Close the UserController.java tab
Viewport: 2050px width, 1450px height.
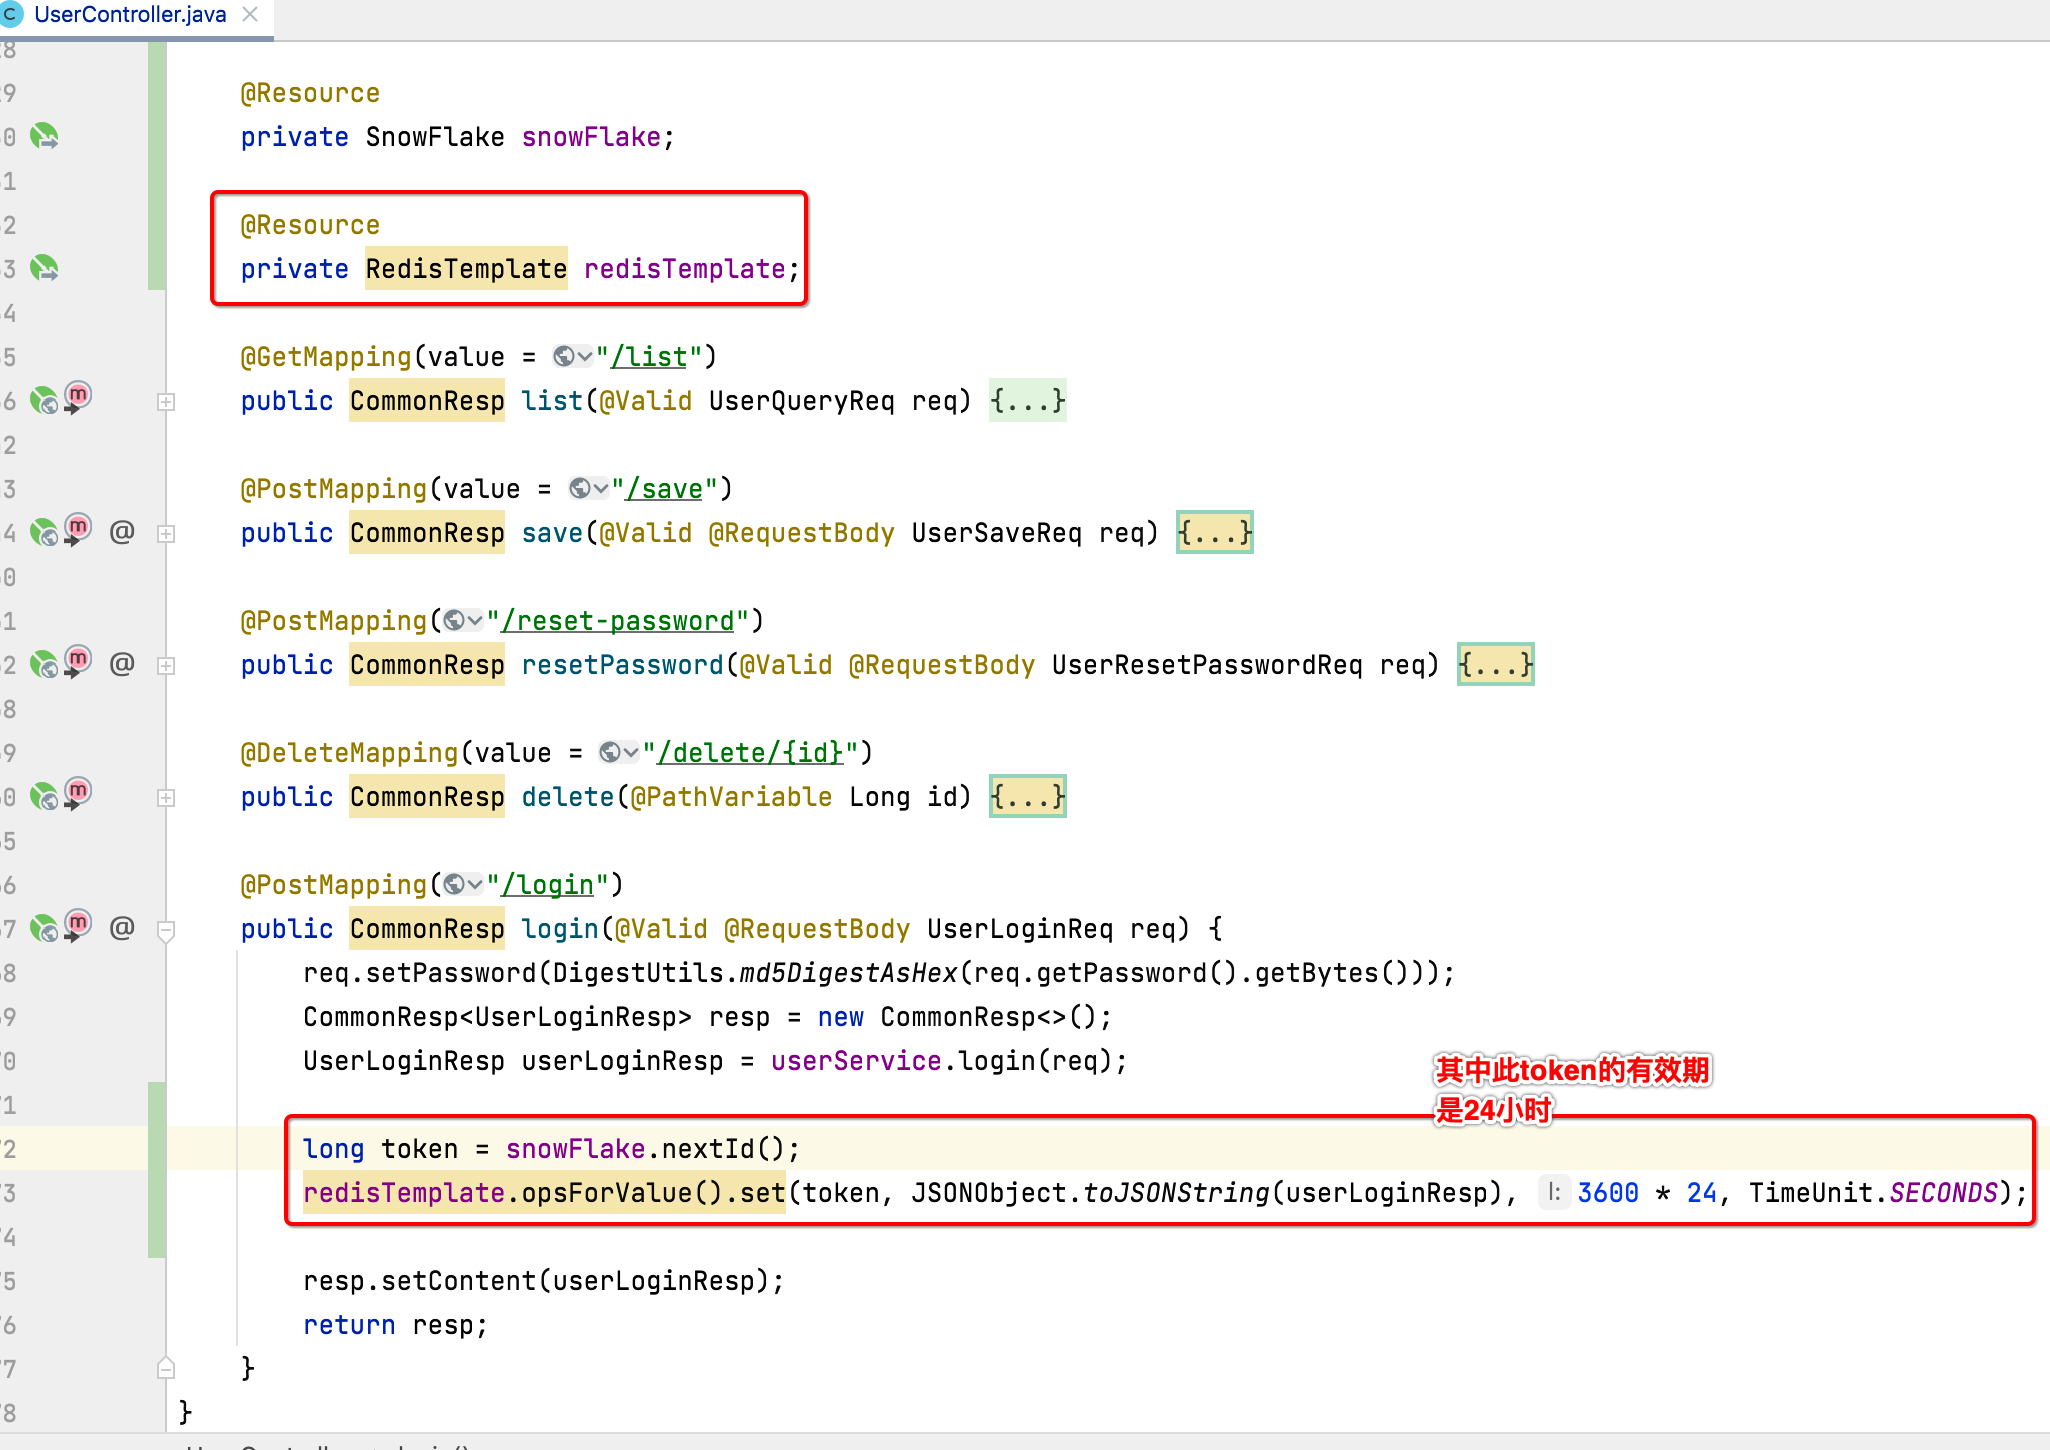tap(251, 15)
